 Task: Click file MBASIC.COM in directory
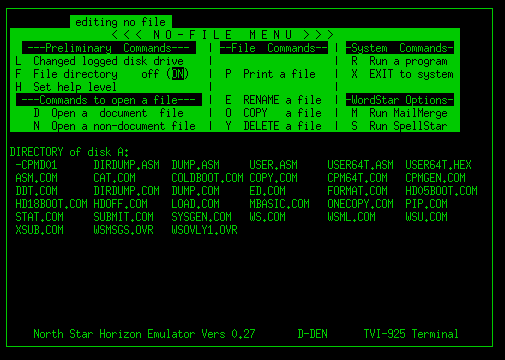point(279,204)
